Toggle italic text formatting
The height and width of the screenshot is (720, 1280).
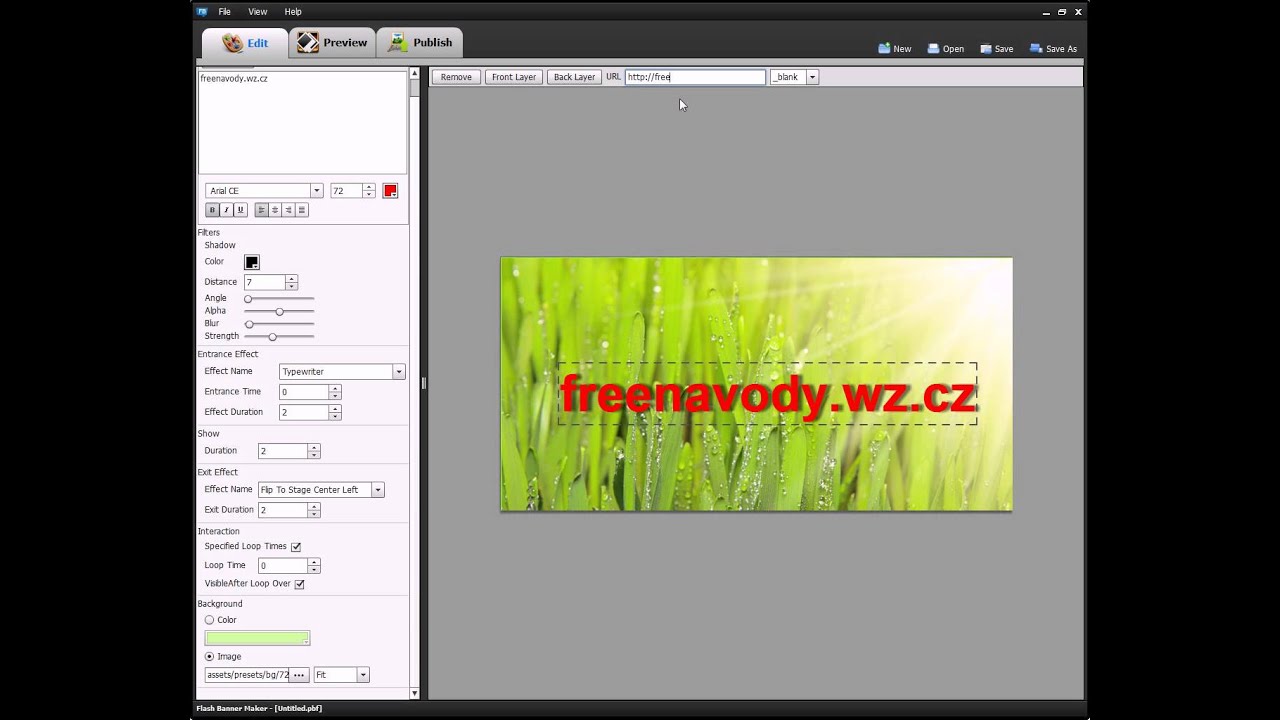[226, 210]
